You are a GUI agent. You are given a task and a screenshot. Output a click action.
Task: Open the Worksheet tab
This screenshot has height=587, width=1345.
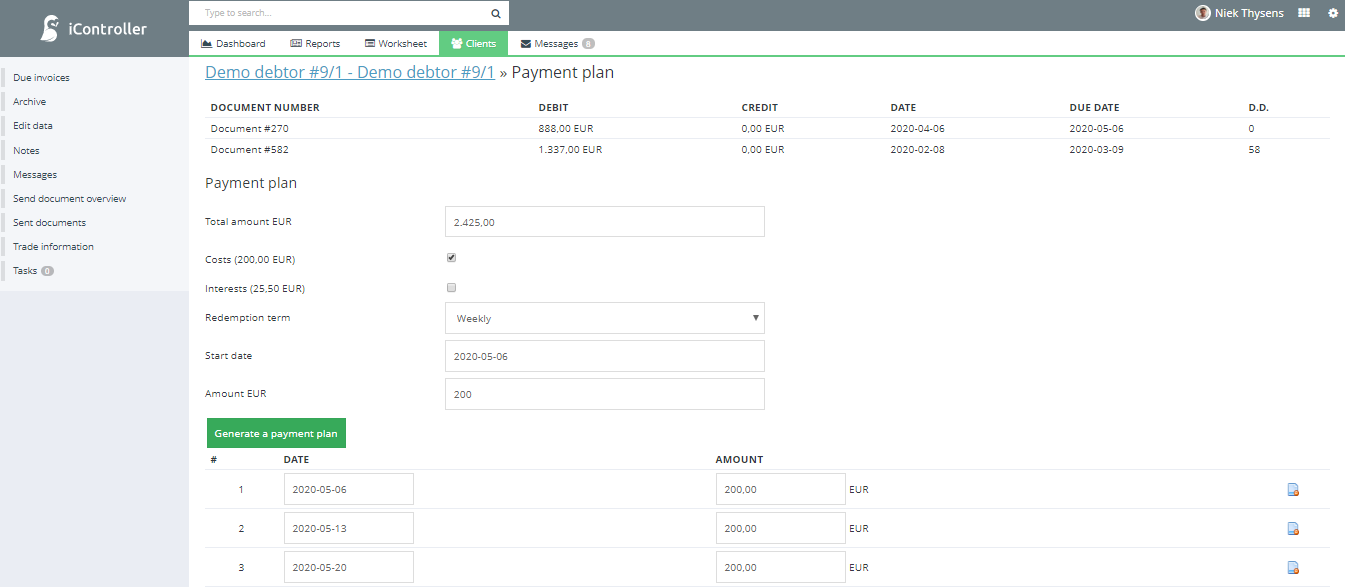(x=396, y=43)
